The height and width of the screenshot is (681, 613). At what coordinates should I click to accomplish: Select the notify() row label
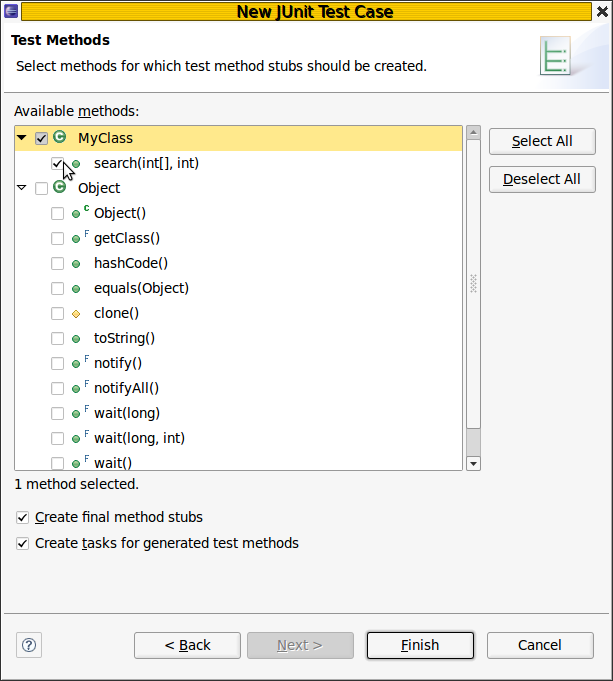pos(118,363)
